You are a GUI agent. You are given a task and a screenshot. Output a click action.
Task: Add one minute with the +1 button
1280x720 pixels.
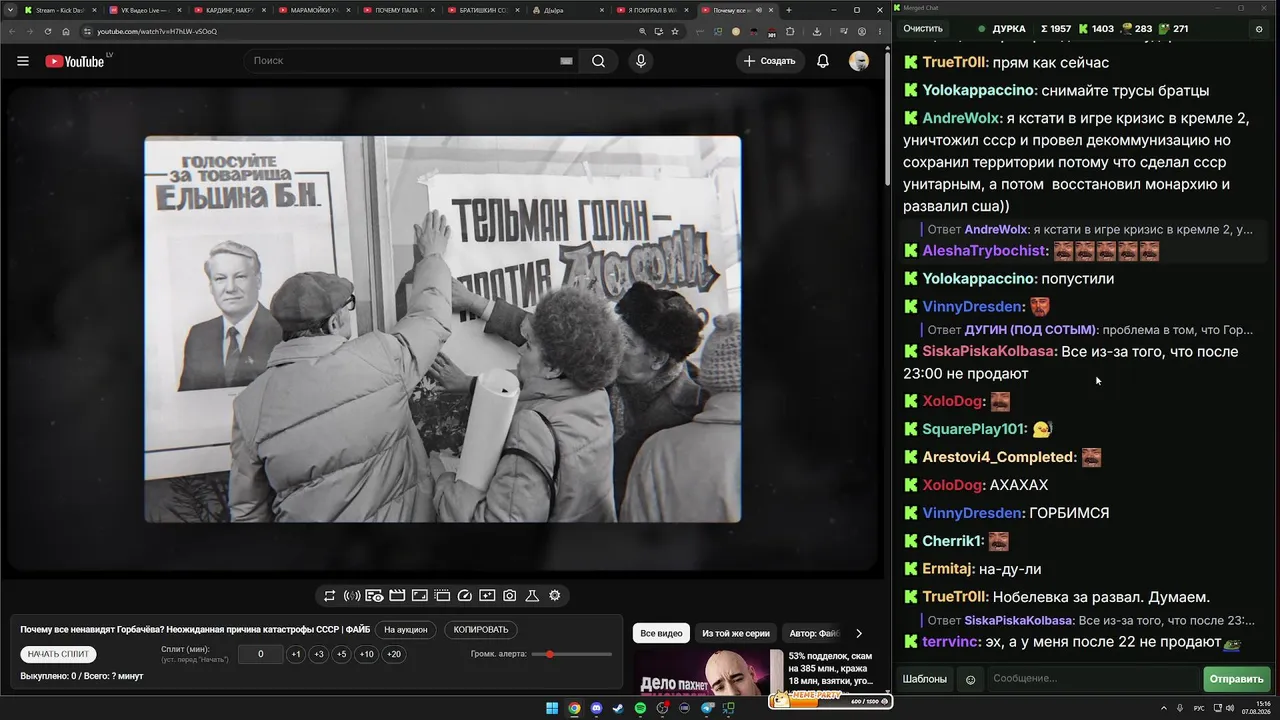(x=296, y=654)
